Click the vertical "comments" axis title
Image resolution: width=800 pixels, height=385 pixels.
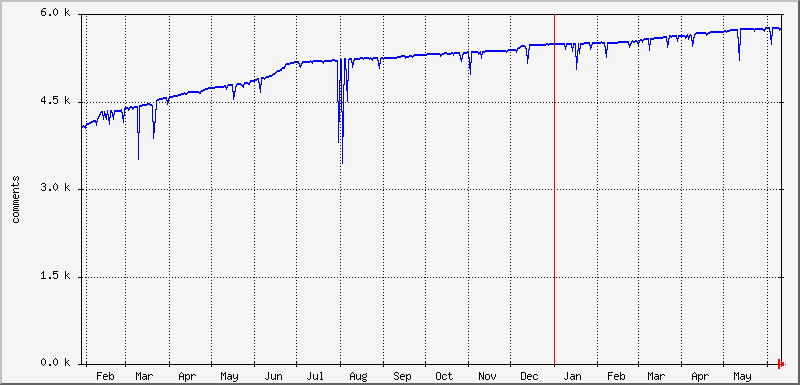(x=16, y=200)
